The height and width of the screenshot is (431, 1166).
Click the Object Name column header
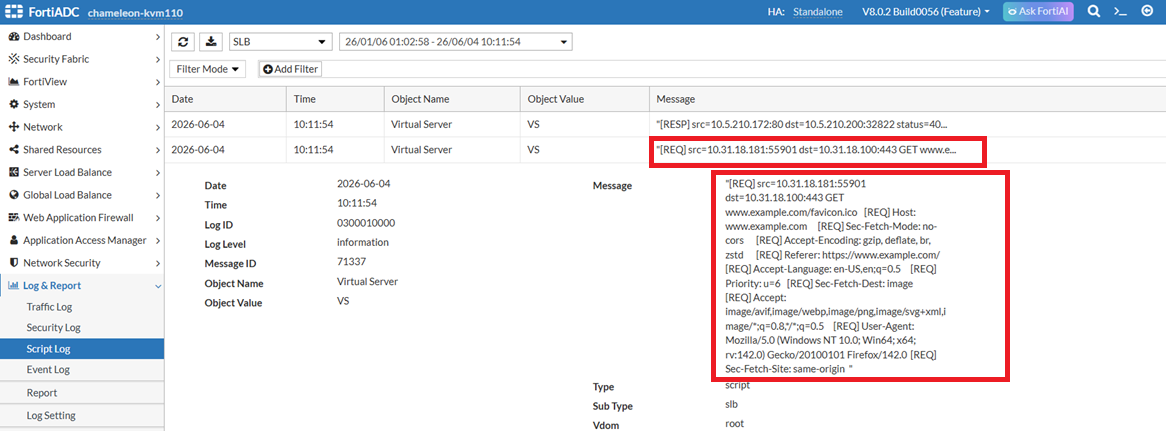click(451, 99)
